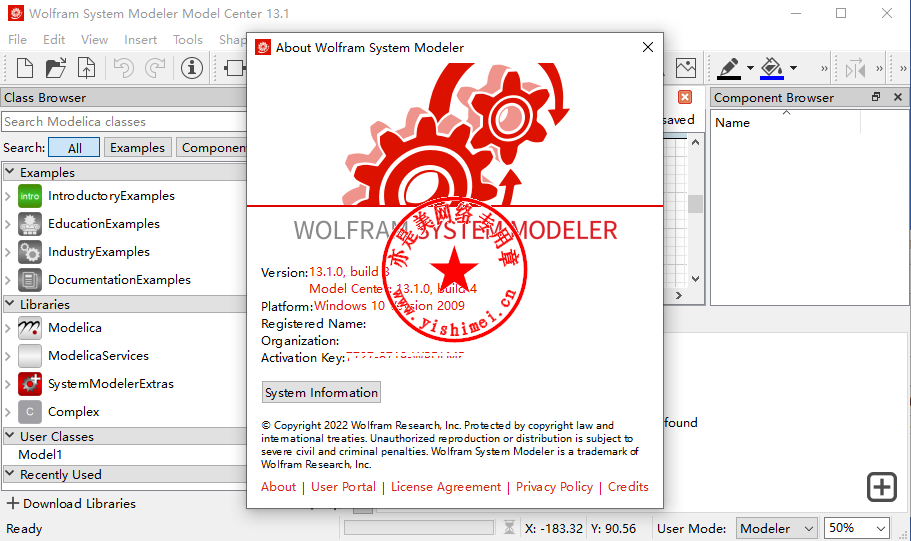
Task: Click the Undo toolbar arrow
Action: (x=123, y=68)
